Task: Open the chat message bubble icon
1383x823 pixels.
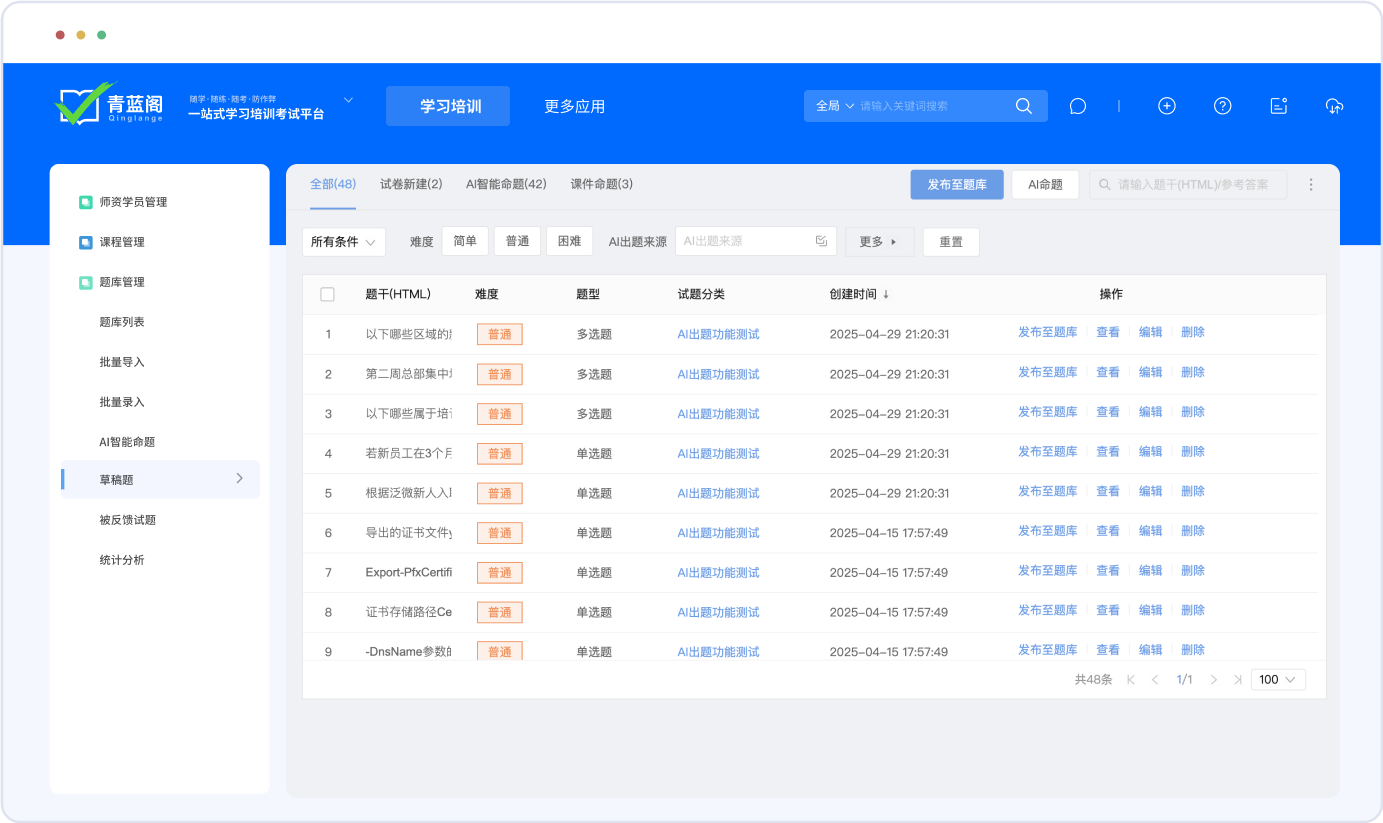Action: tap(1077, 106)
